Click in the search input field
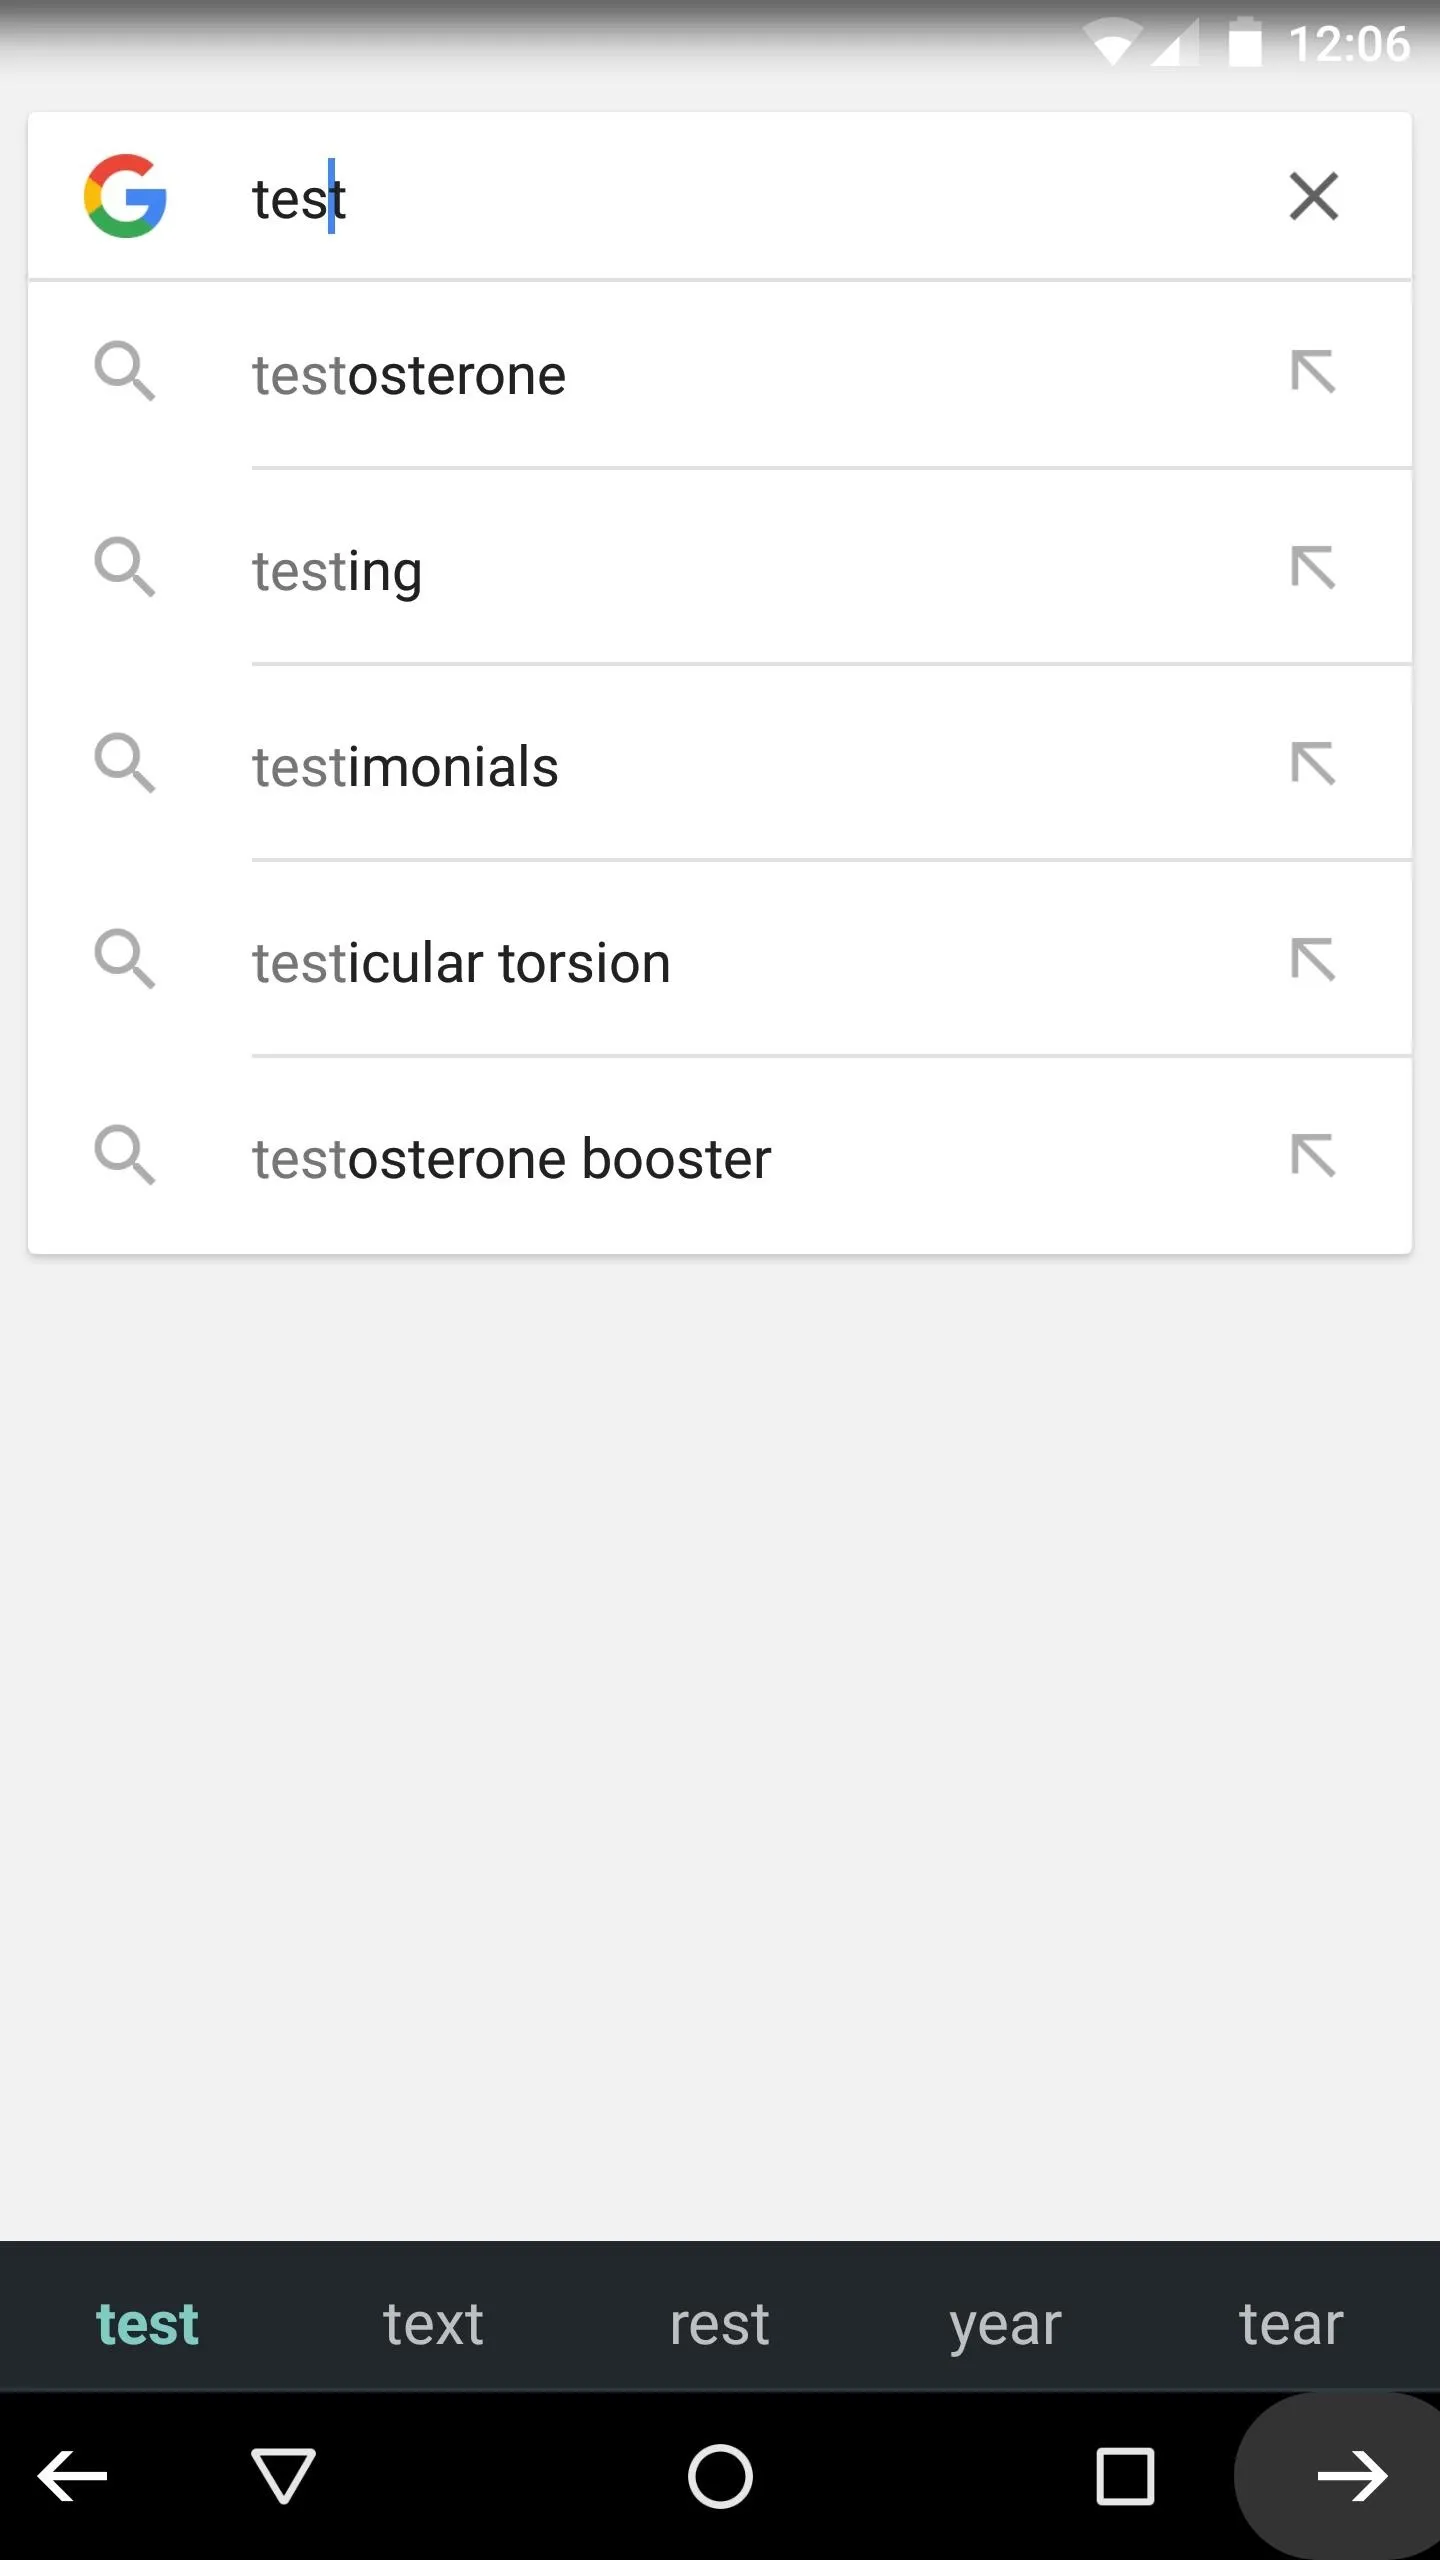 pyautogui.click(x=740, y=197)
